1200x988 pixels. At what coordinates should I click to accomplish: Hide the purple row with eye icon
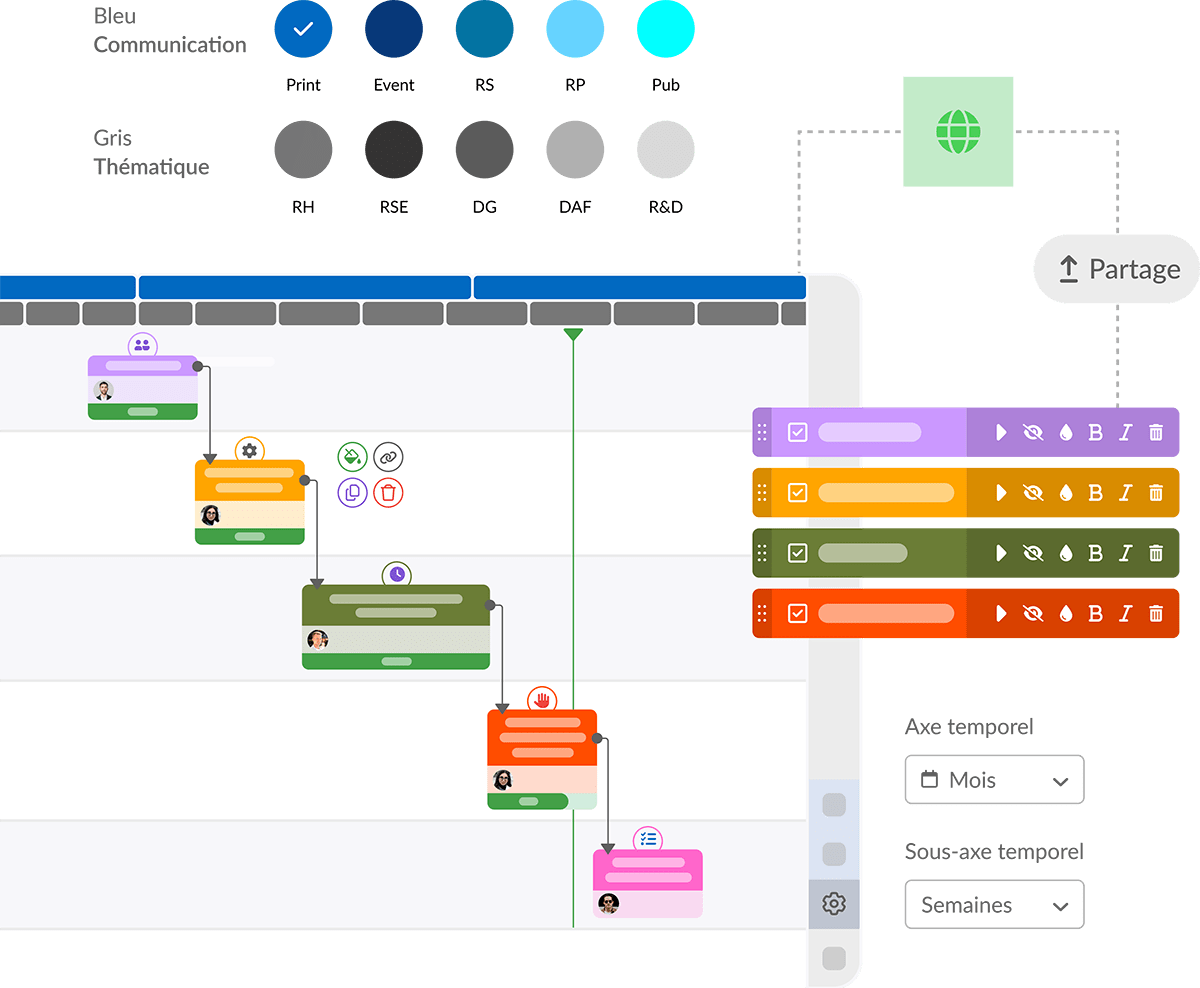pyautogui.click(x=1034, y=432)
